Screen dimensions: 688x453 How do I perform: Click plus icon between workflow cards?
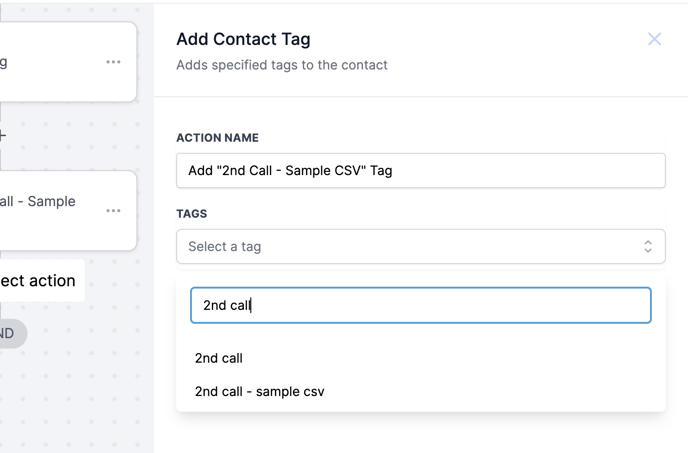3,136
